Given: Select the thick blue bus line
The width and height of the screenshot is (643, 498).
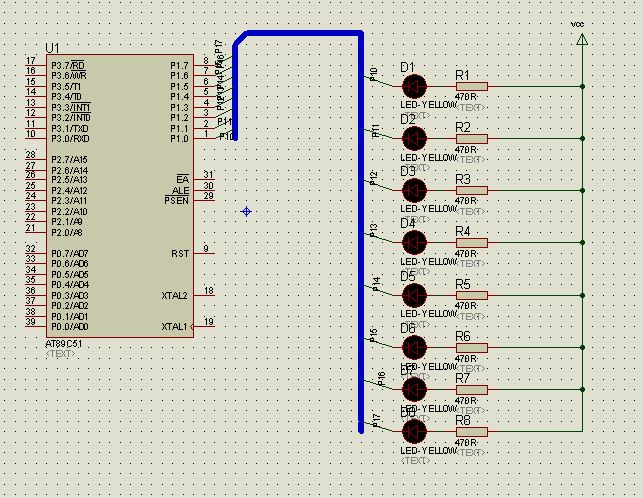Looking at the screenshot, I should (x=361, y=230).
